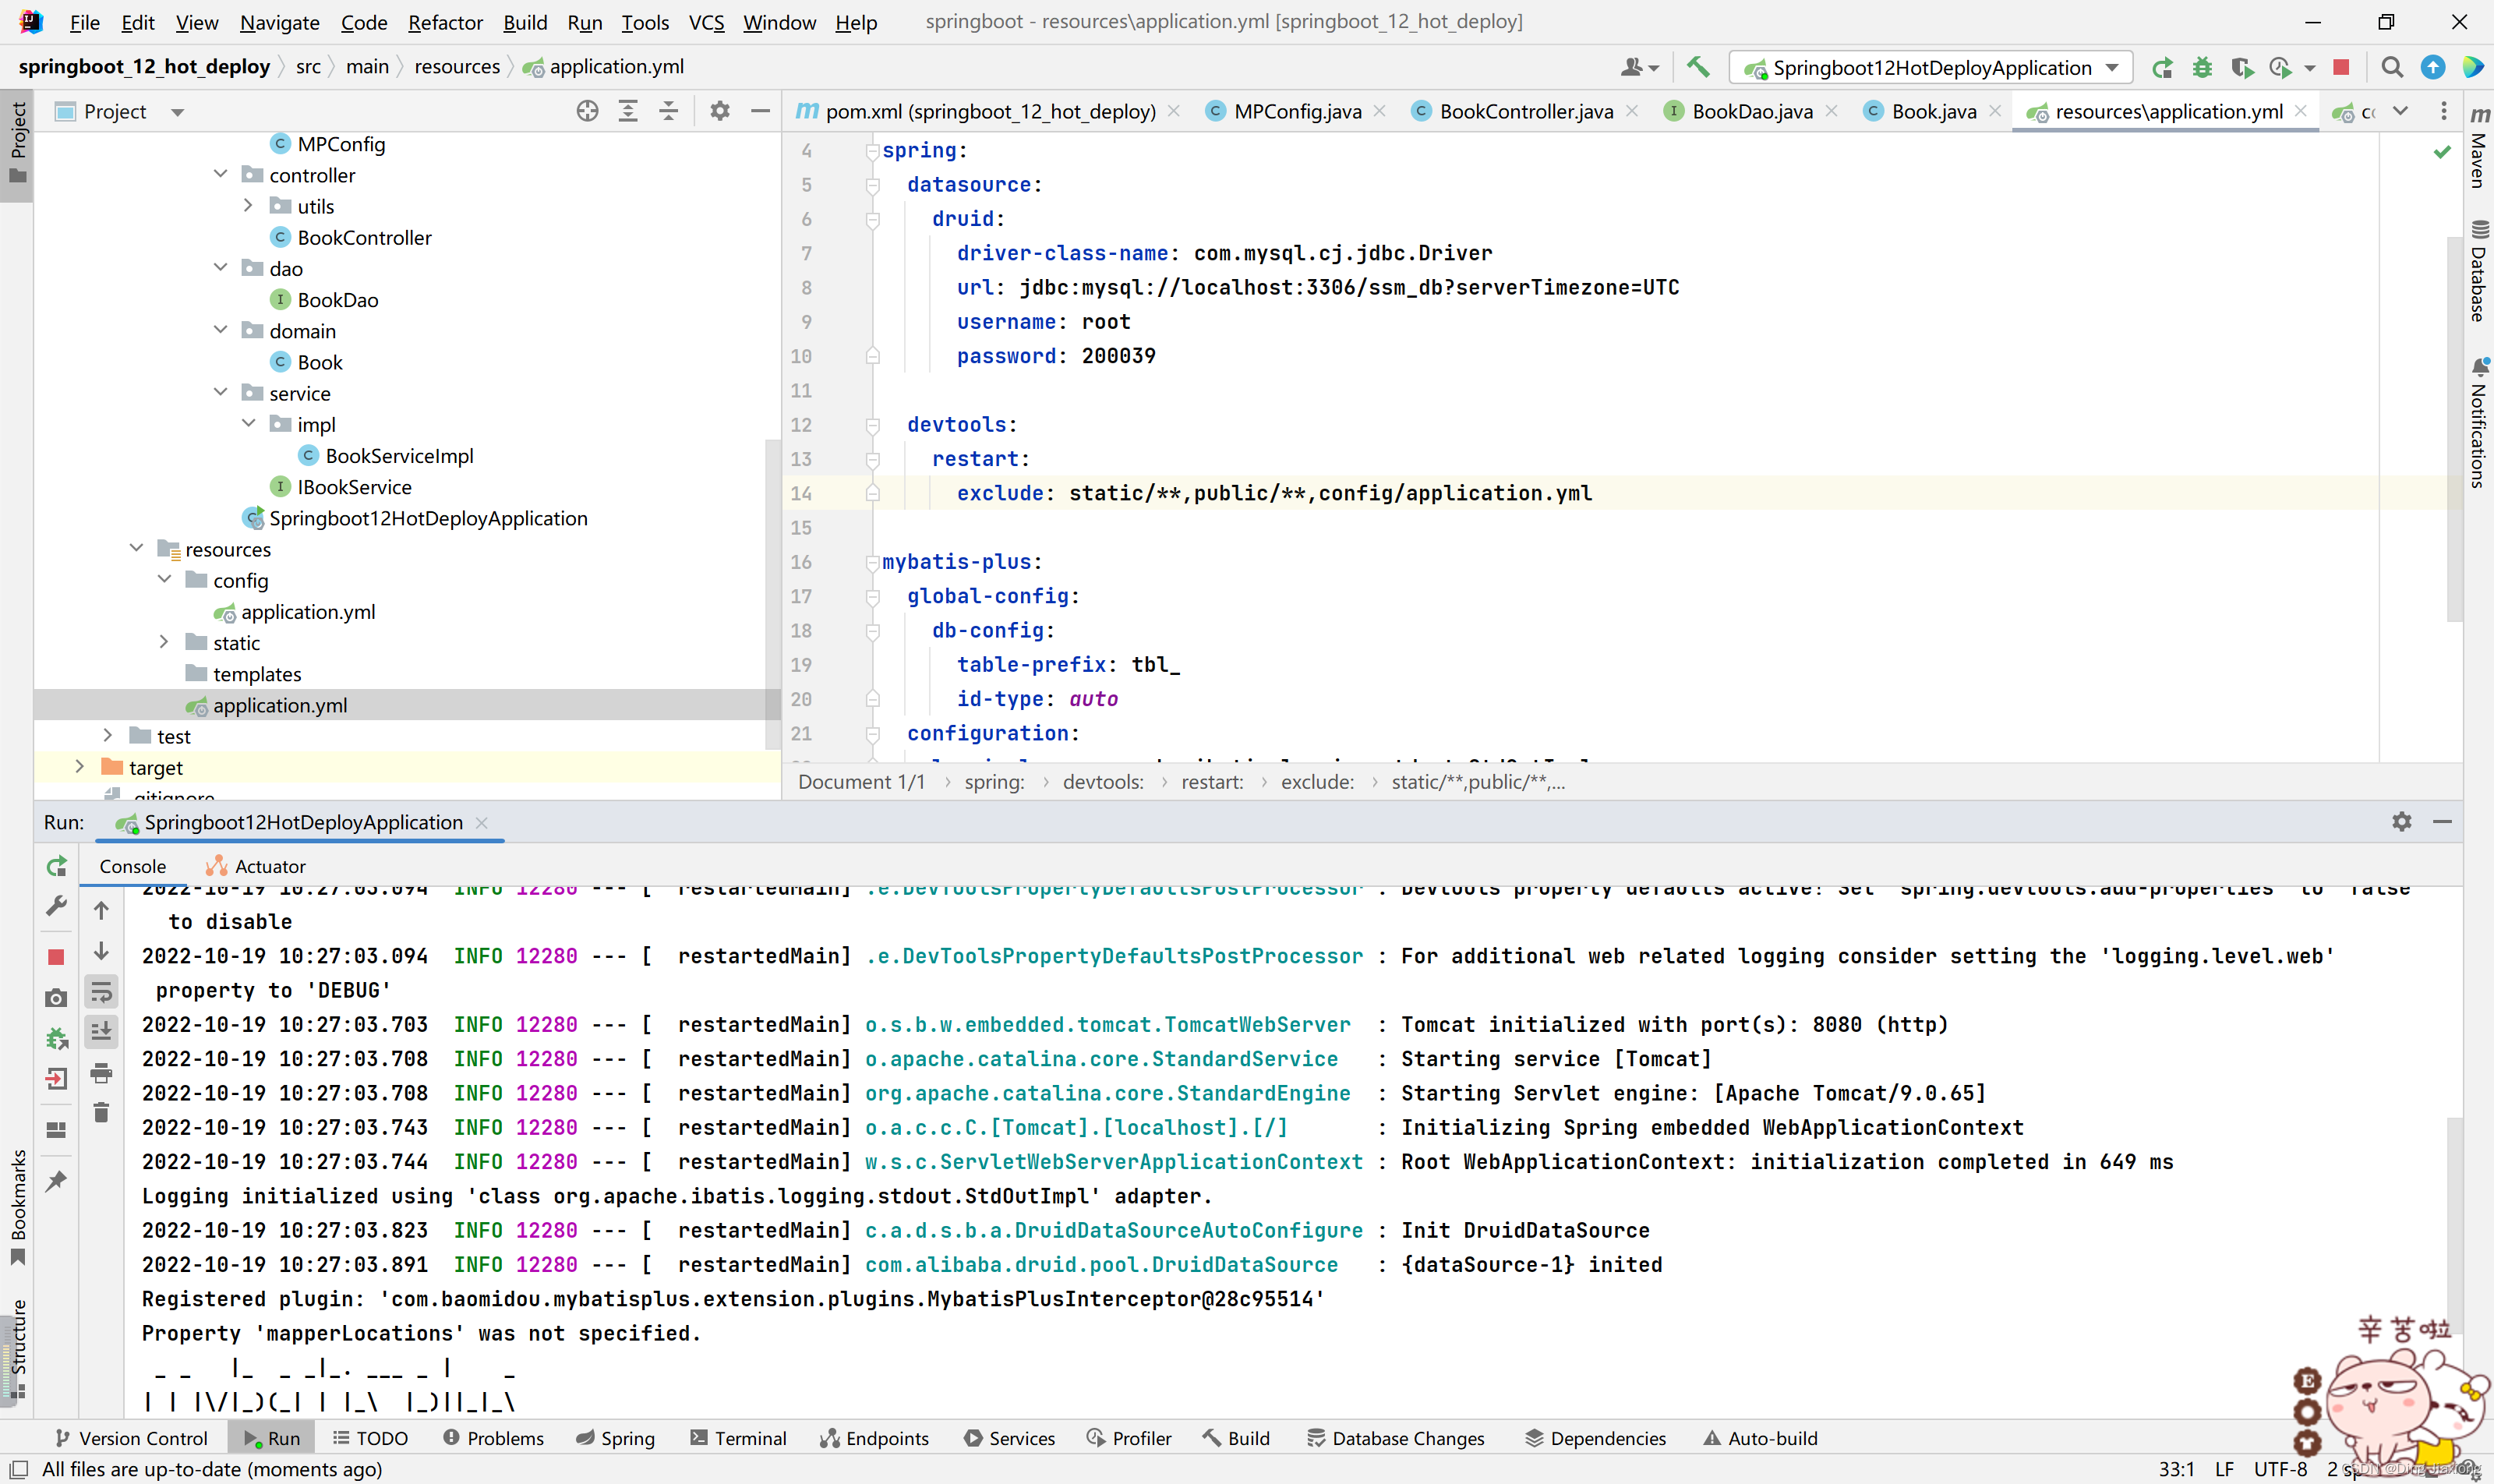2494x1484 pixels.
Task: Expand the utils folder
Action: pos(248,205)
